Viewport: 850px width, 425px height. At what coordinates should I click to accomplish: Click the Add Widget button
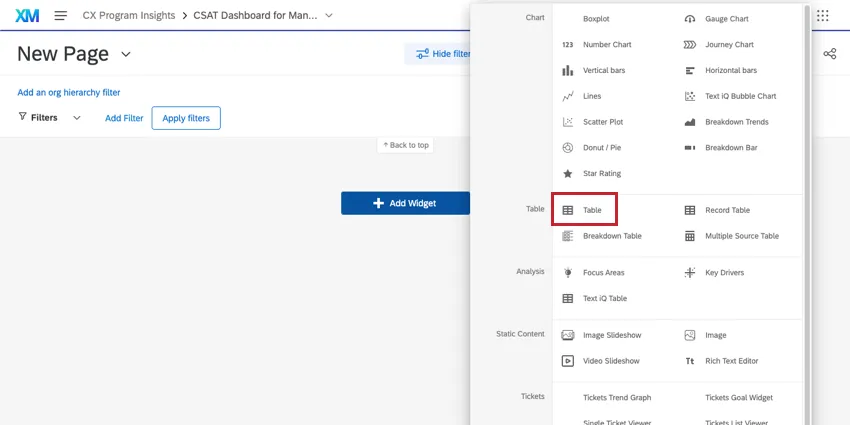(x=405, y=203)
